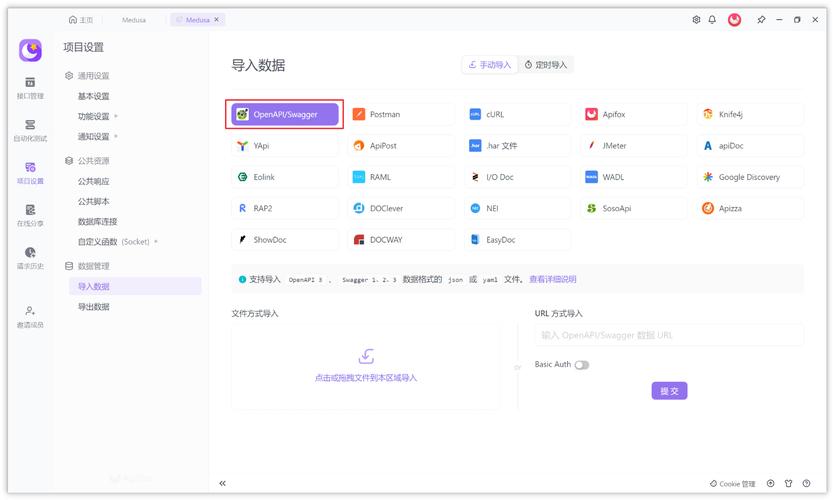
Task: Open 项目设置 in the left sidebar
Action: pyautogui.click(x=30, y=174)
